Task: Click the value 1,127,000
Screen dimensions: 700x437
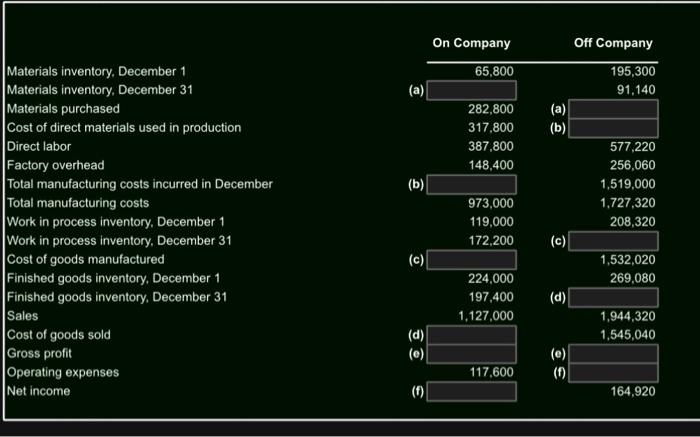Action: [x=486, y=316]
